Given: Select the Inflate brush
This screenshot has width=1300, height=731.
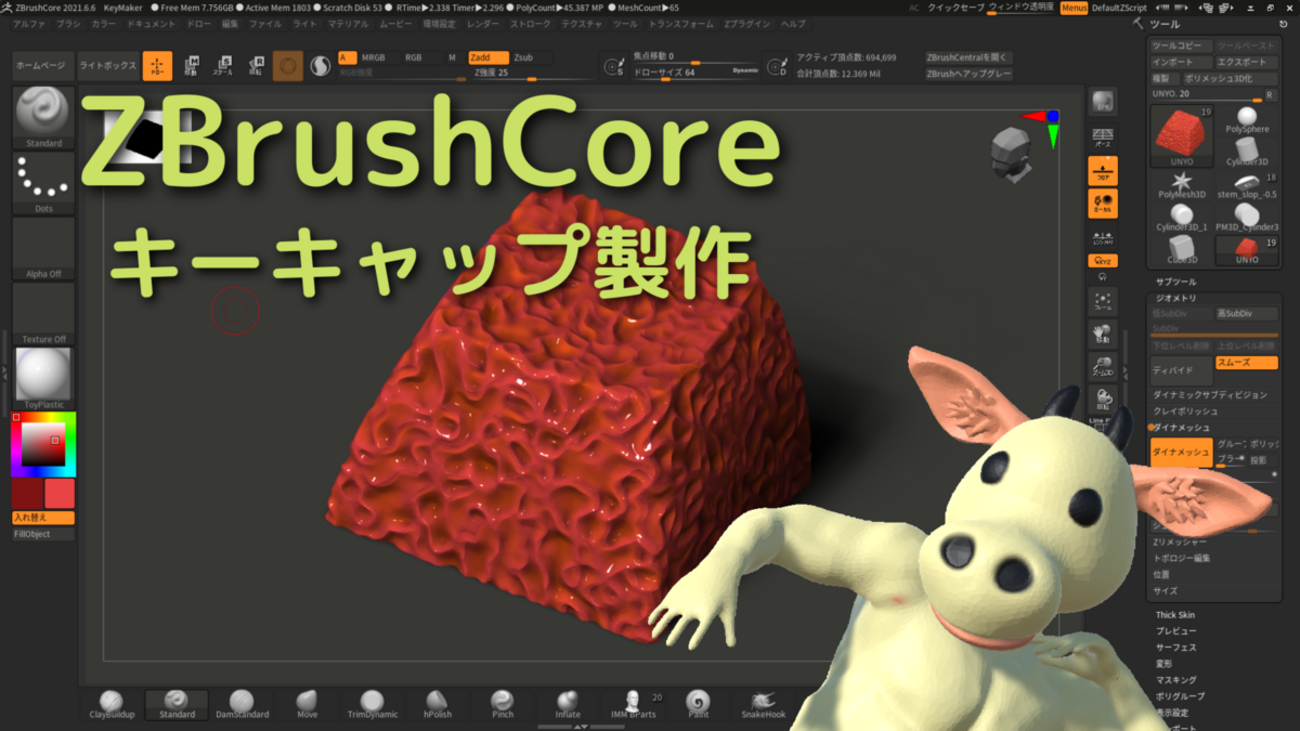Looking at the screenshot, I should [567, 705].
